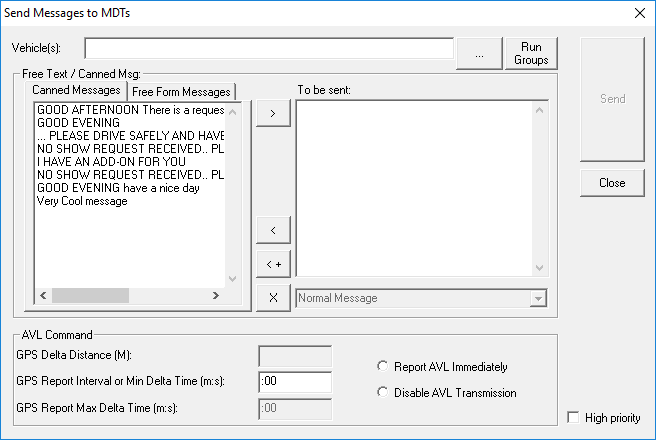Open the Normal Message dropdown
Screen dimensions: 656x440
[x=538, y=298]
